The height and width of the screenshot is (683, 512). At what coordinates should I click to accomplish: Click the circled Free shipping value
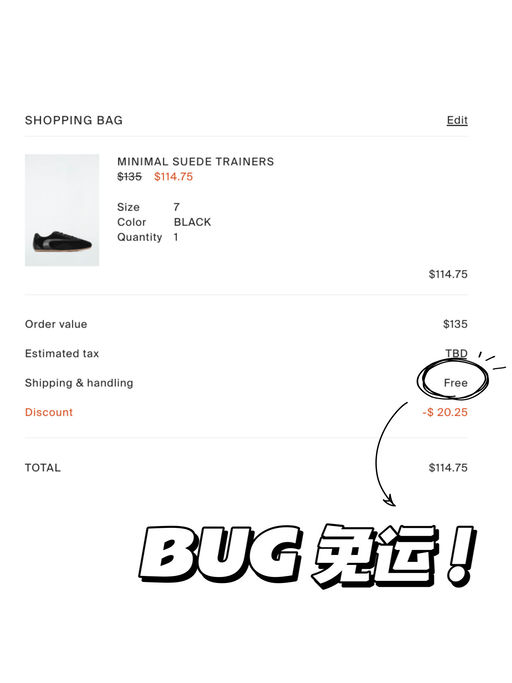[455, 383]
